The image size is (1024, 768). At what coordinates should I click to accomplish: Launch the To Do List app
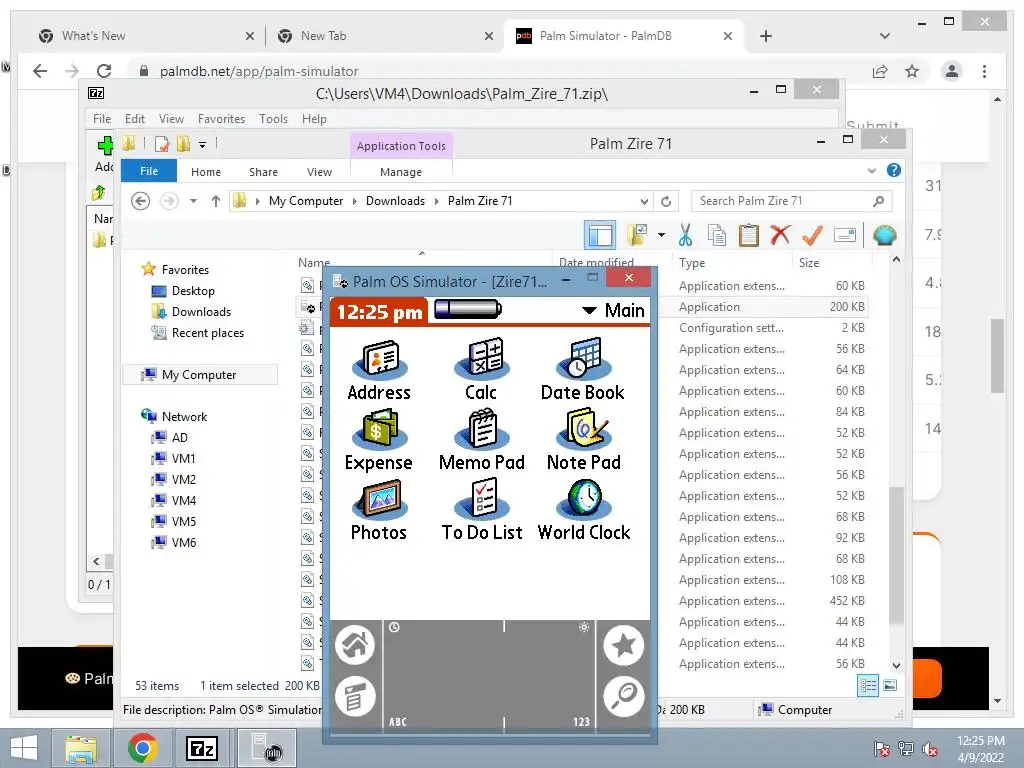482,509
